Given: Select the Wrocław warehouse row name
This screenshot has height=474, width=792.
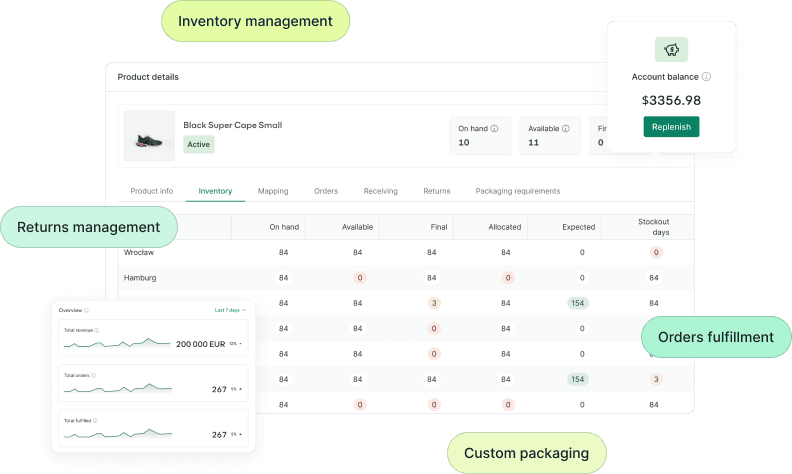Looking at the screenshot, I should [x=139, y=252].
